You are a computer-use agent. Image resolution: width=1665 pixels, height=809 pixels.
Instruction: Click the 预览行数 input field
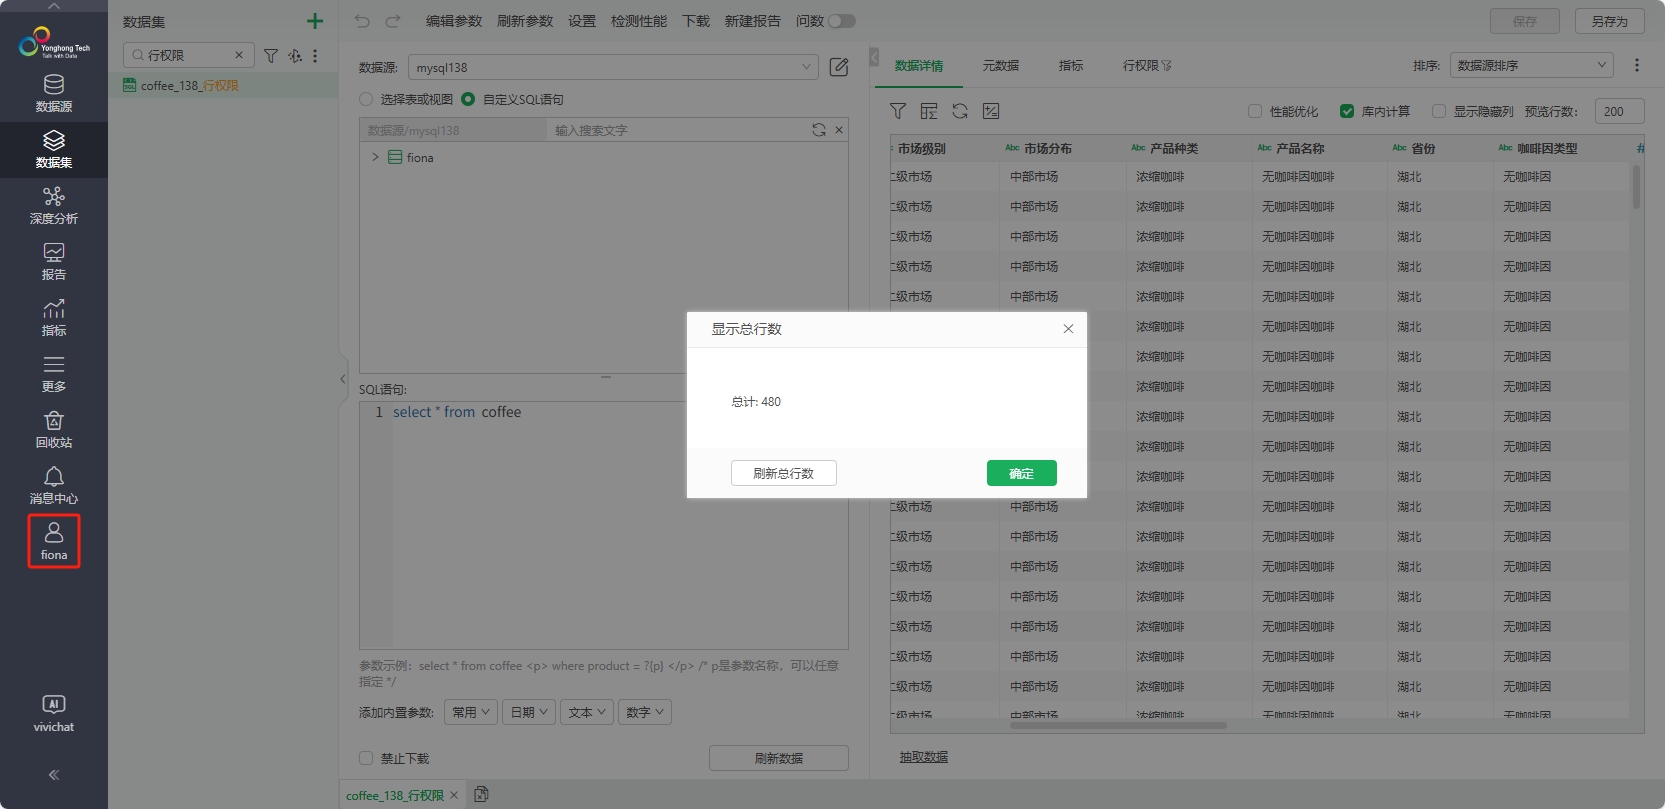(x=1618, y=111)
